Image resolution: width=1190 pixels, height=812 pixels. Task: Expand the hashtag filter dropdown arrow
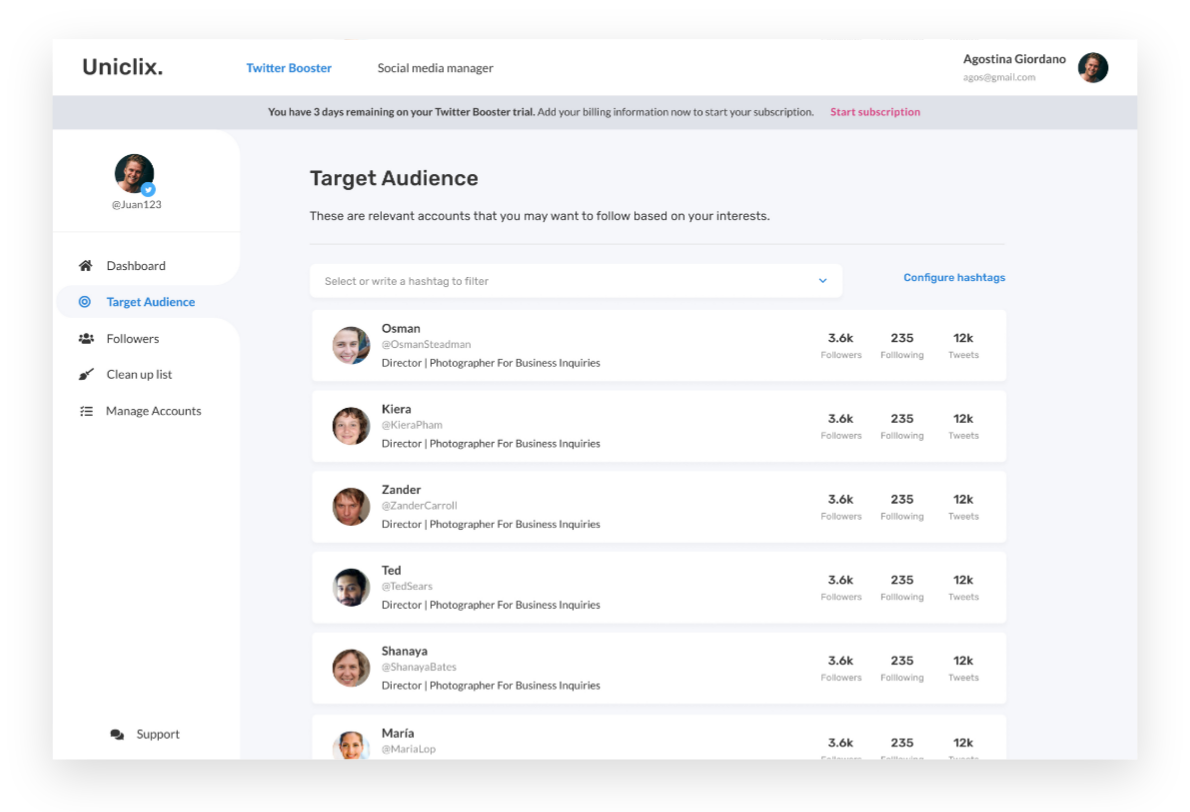823,281
